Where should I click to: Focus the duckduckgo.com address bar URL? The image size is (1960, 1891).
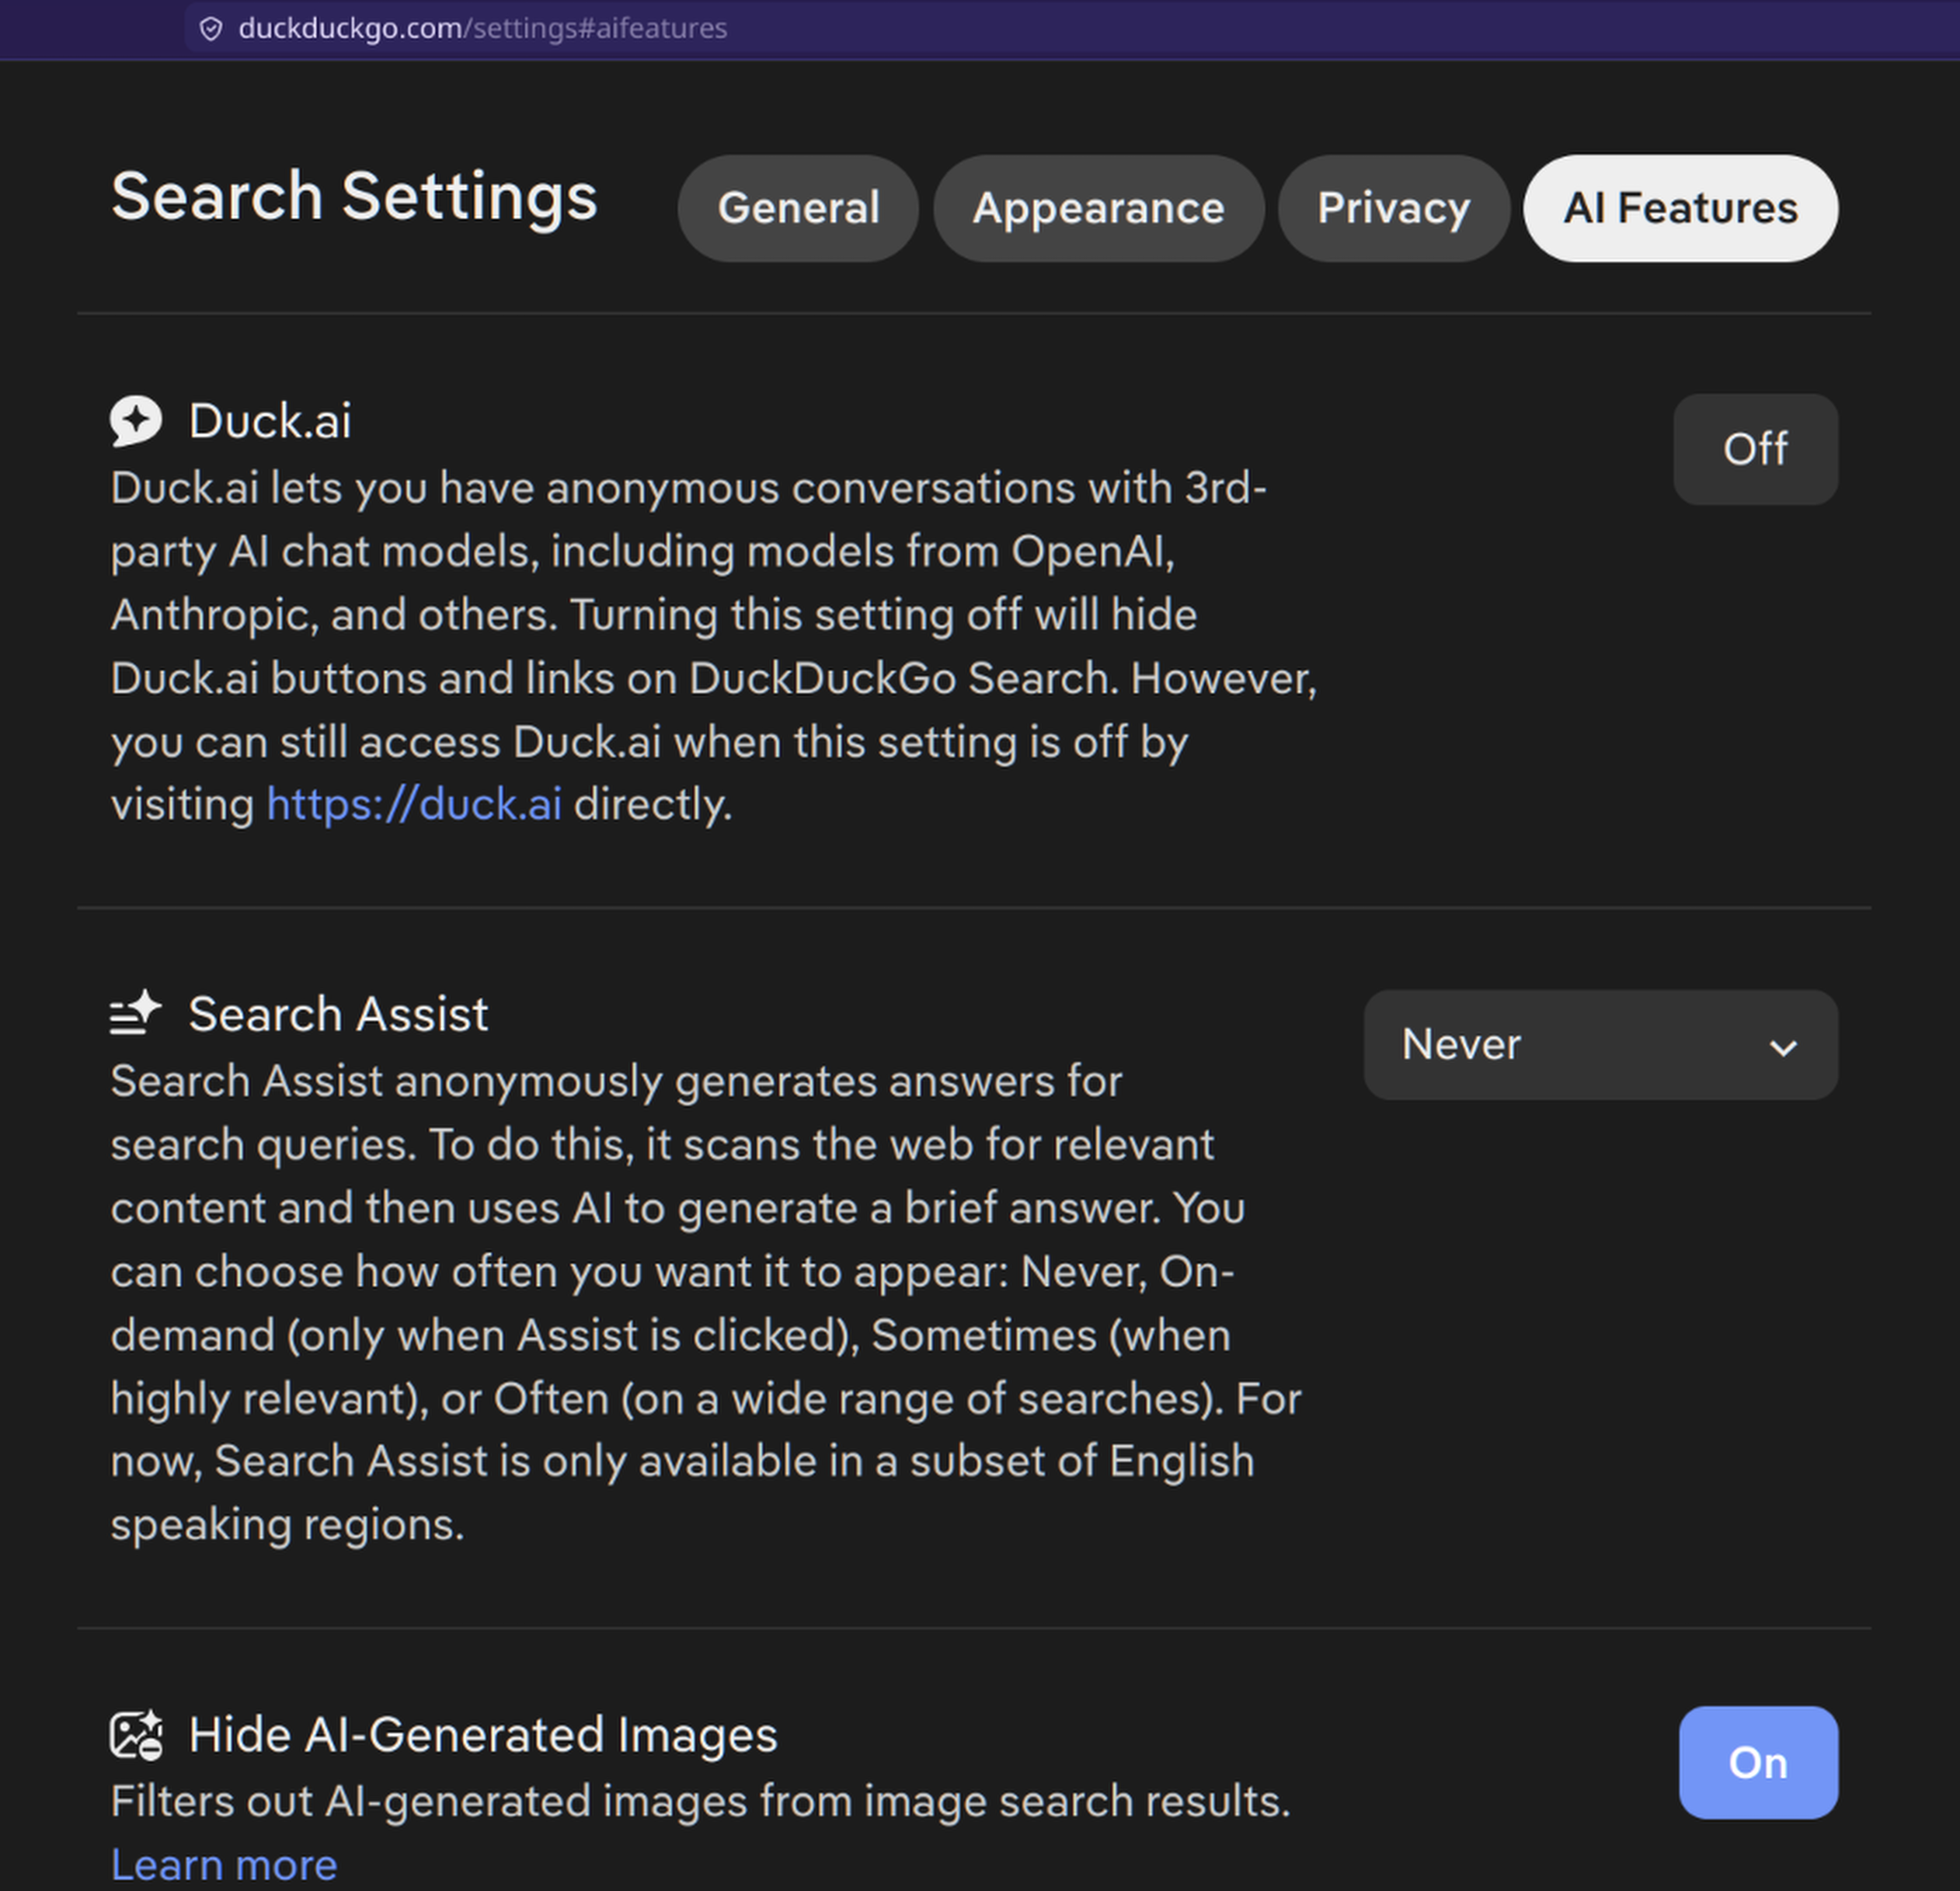[482, 28]
